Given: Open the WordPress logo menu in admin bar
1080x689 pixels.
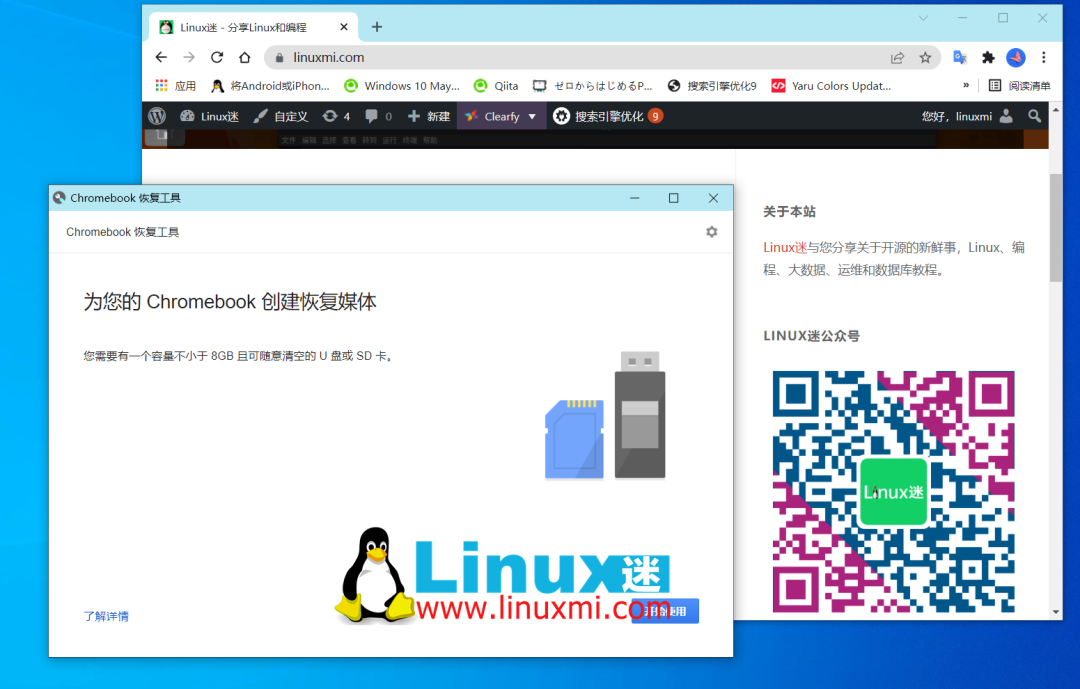Looking at the screenshot, I should 157,115.
